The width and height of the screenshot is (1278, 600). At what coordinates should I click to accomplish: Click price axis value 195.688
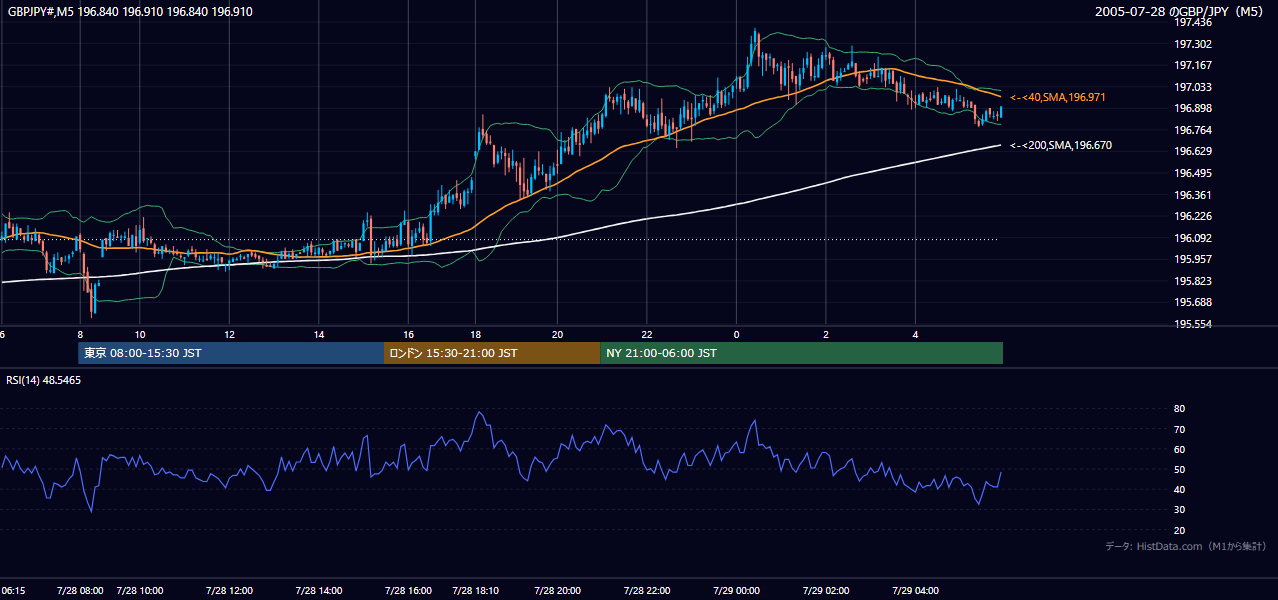pos(1193,302)
